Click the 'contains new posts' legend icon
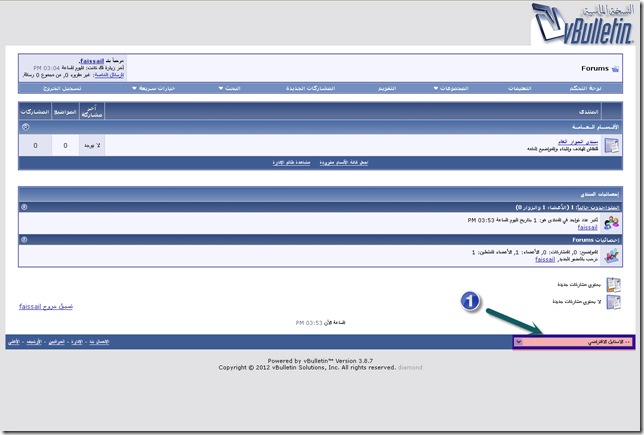 point(614,284)
